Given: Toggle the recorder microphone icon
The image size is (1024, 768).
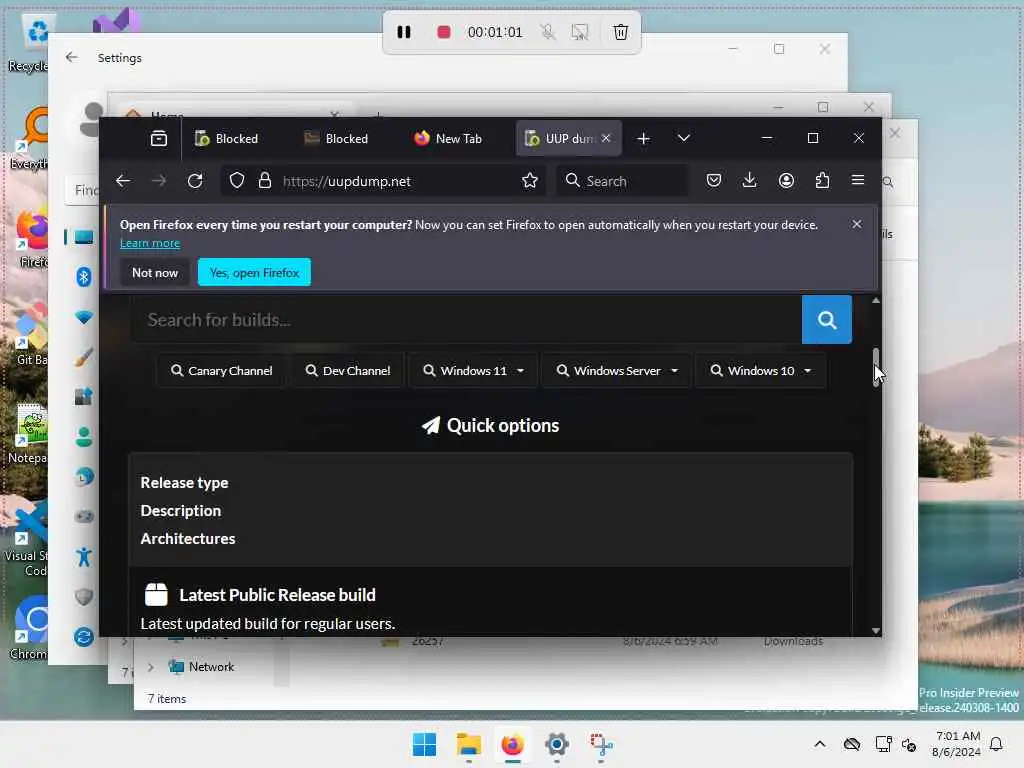Looking at the screenshot, I should [x=547, y=32].
